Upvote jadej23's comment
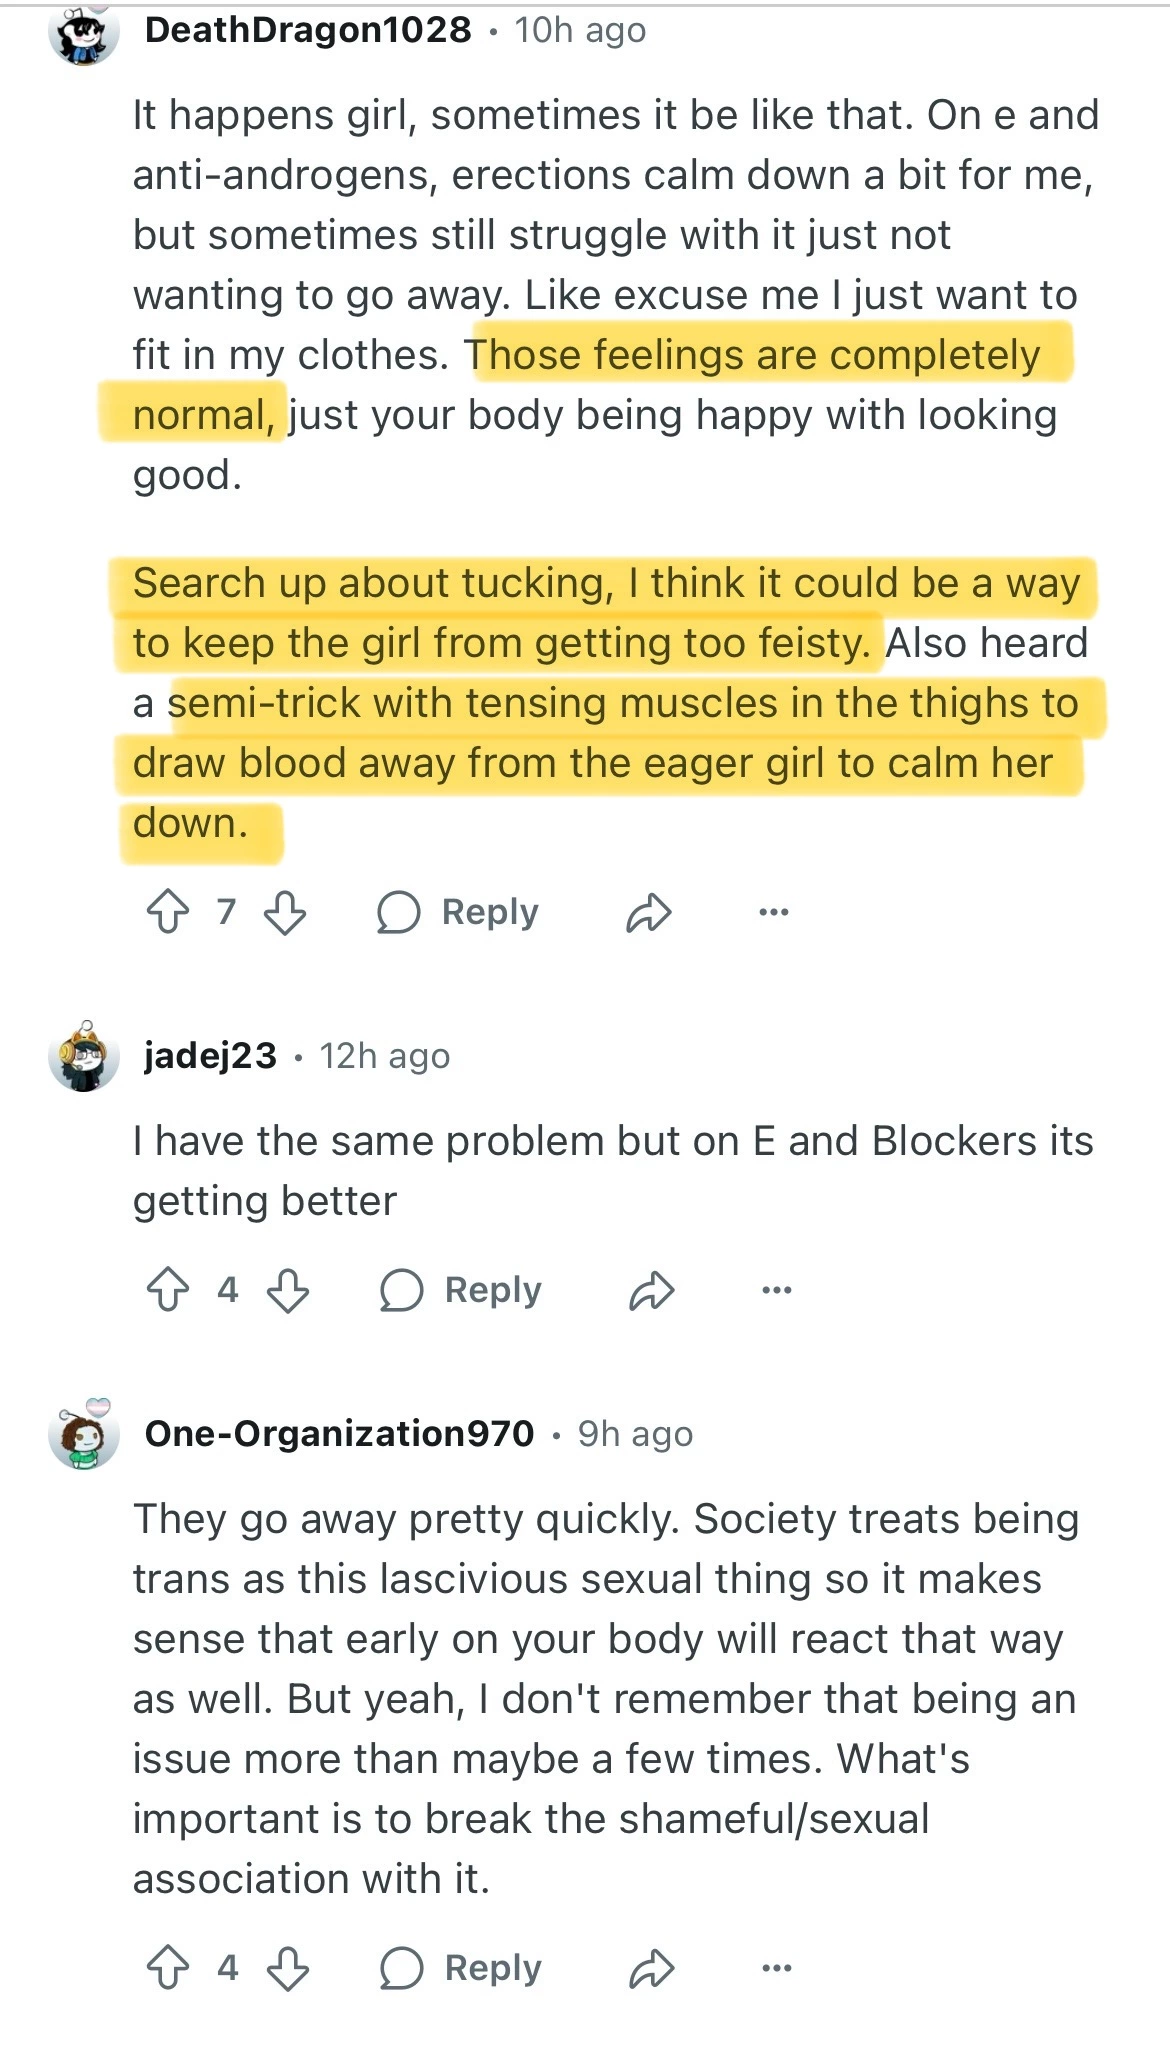This screenshot has height=2048, width=1170. [168, 1290]
